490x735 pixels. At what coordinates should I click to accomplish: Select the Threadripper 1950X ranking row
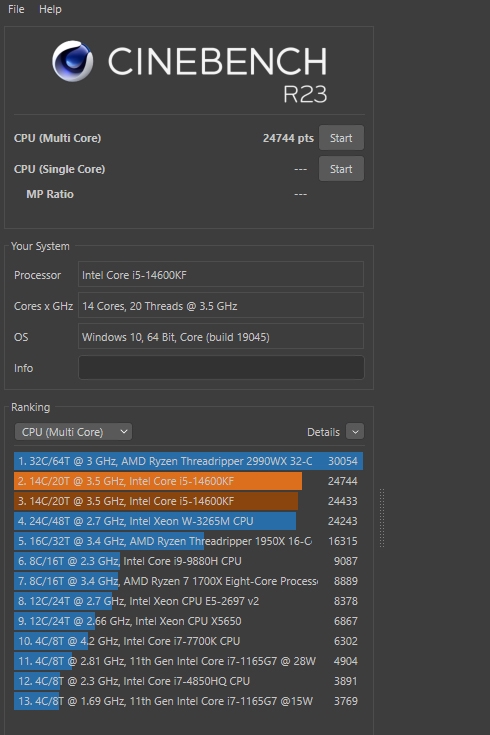188,541
